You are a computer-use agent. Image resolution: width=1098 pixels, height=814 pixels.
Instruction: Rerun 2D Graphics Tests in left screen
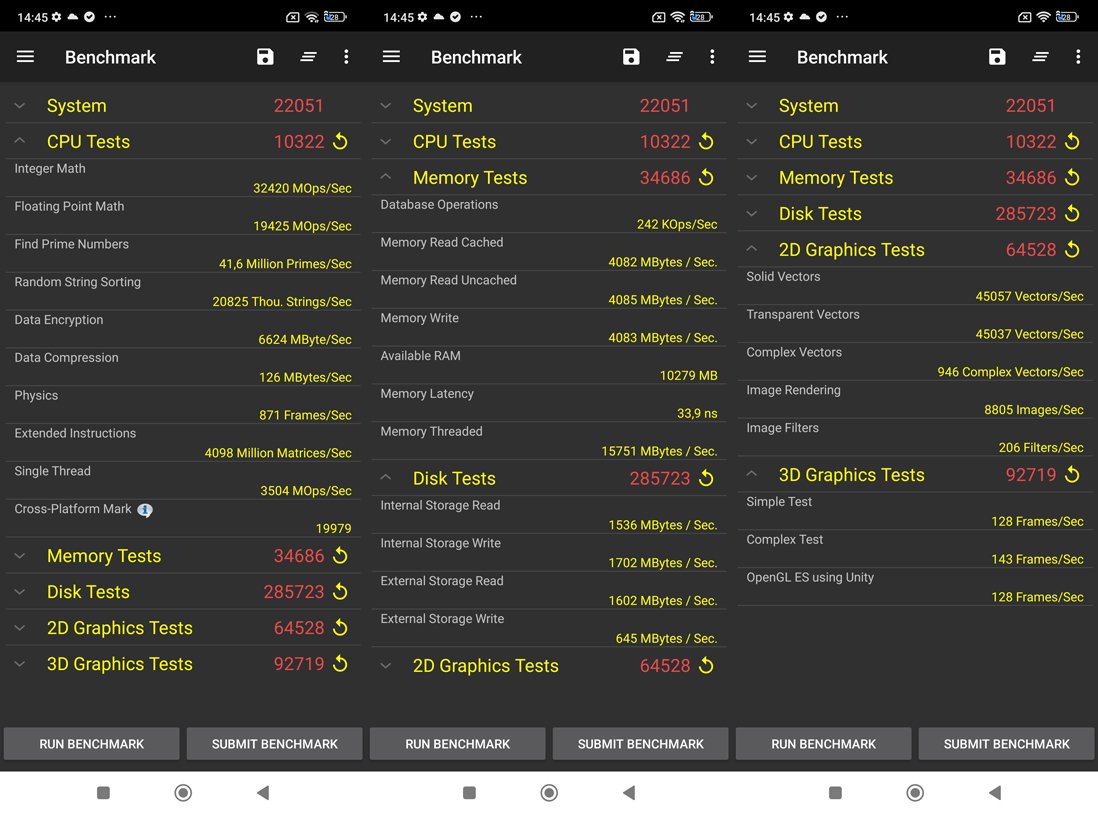pos(340,628)
